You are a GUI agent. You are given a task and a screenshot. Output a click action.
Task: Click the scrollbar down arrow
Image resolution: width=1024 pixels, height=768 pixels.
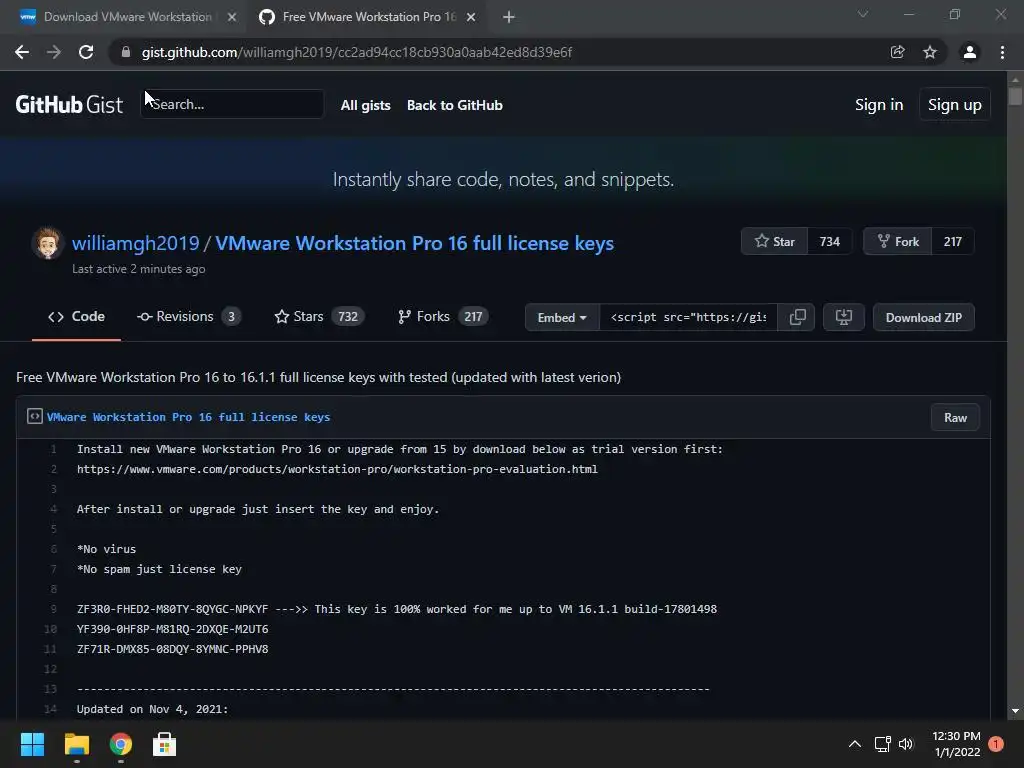point(1014,711)
